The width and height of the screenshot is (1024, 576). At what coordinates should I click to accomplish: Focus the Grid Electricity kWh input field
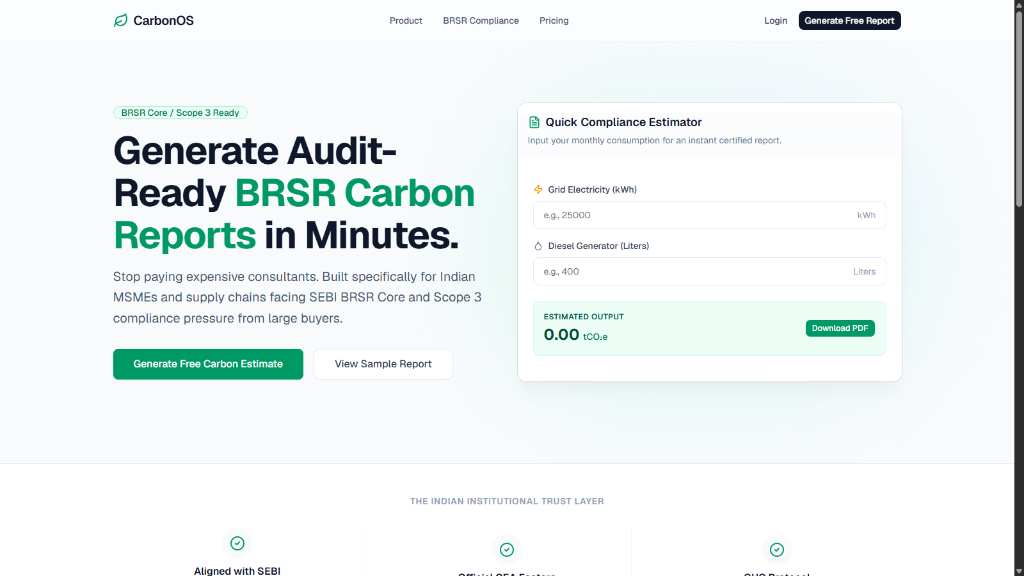coord(709,215)
